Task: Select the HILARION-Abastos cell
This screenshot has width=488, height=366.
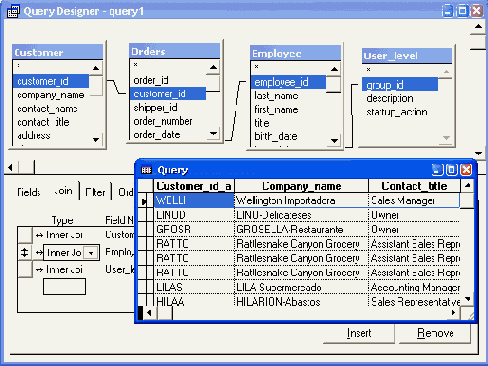Action: click(x=301, y=301)
